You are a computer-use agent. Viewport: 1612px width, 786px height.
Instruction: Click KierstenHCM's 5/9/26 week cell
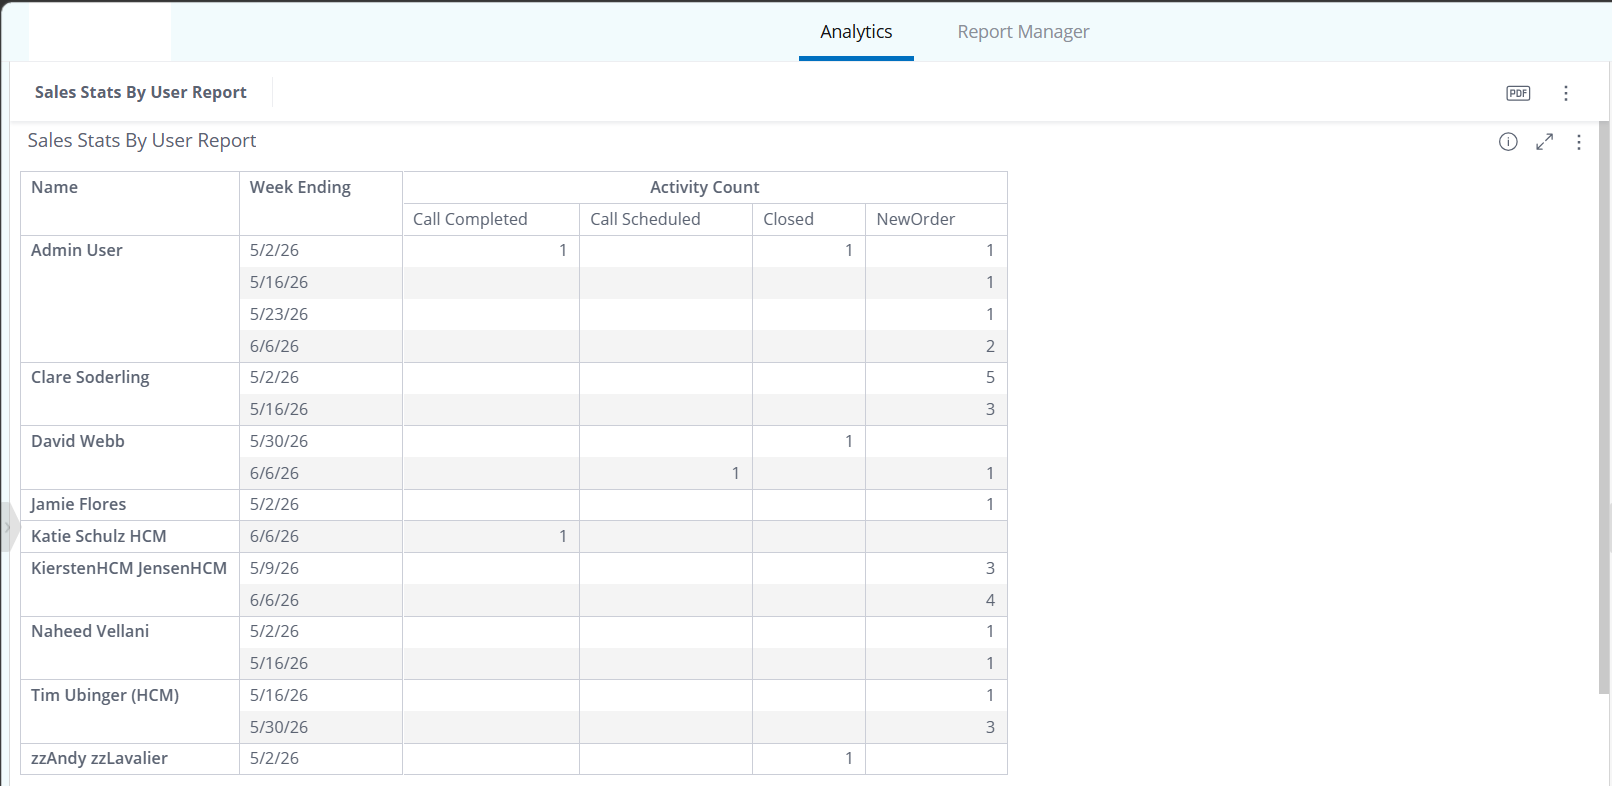[321, 568]
